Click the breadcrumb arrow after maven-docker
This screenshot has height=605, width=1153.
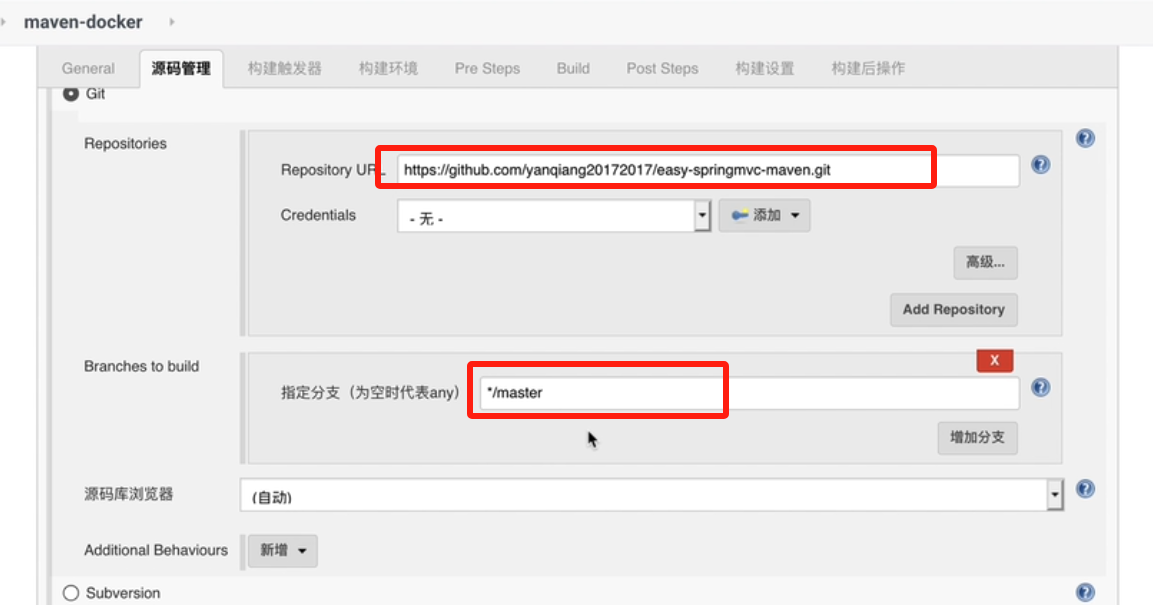(x=171, y=21)
